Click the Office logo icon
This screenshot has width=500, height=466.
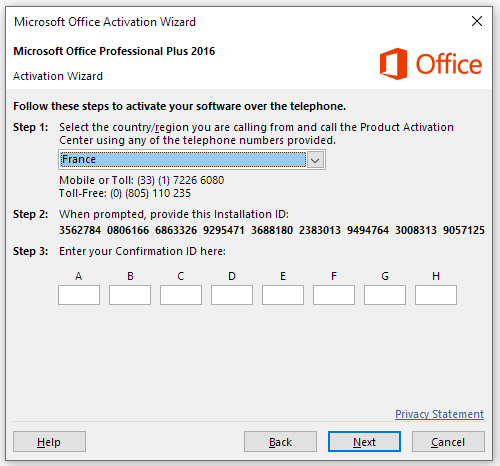click(393, 64)
